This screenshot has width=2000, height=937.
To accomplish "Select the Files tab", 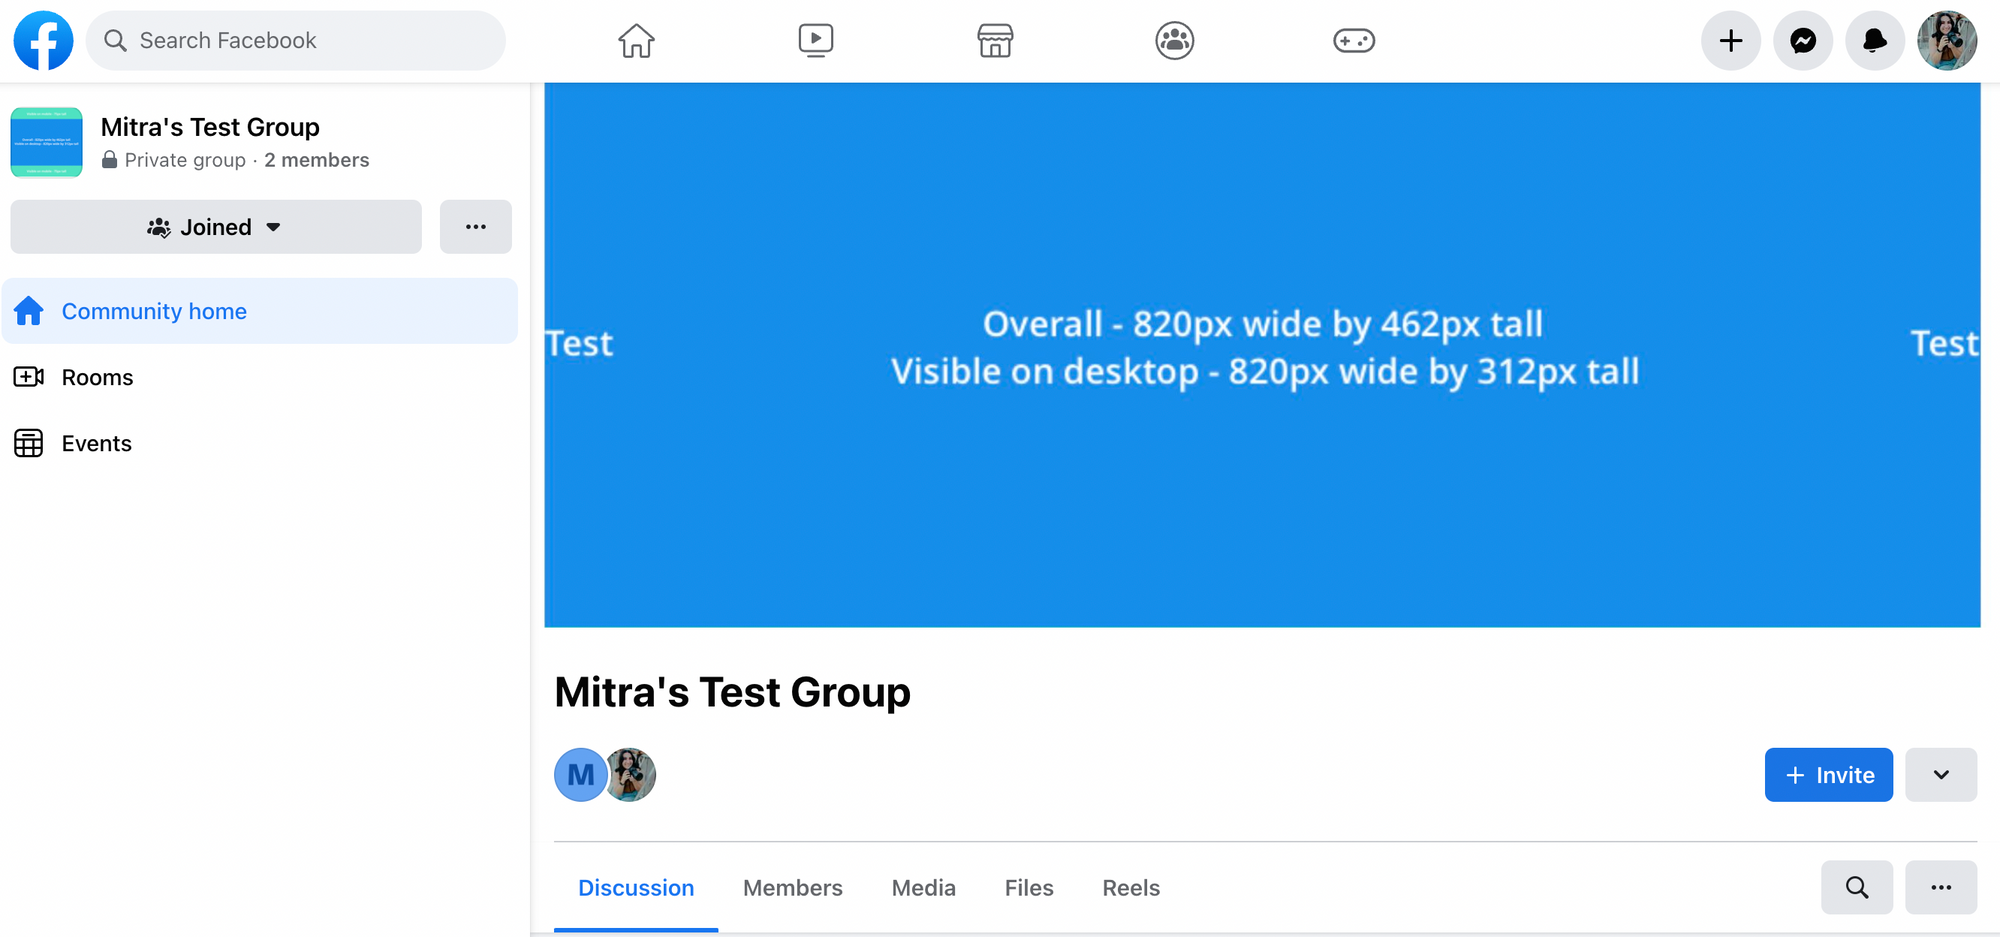I will pyautogui.click(x=1029, y=888).
